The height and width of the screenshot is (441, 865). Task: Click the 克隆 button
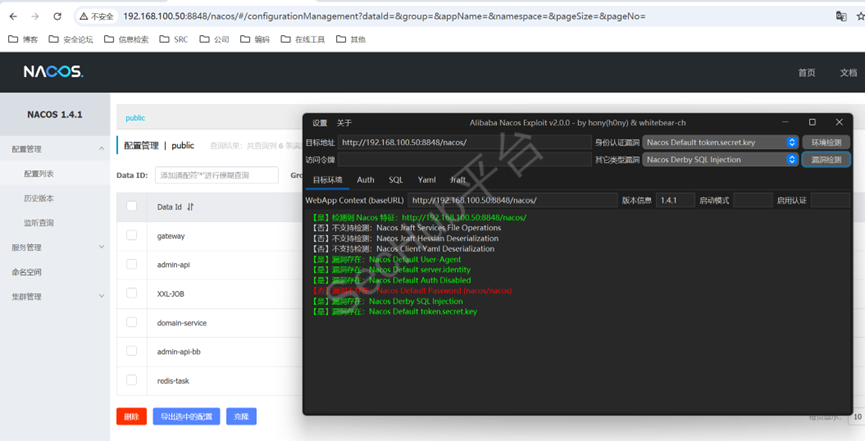coord(241,416)
